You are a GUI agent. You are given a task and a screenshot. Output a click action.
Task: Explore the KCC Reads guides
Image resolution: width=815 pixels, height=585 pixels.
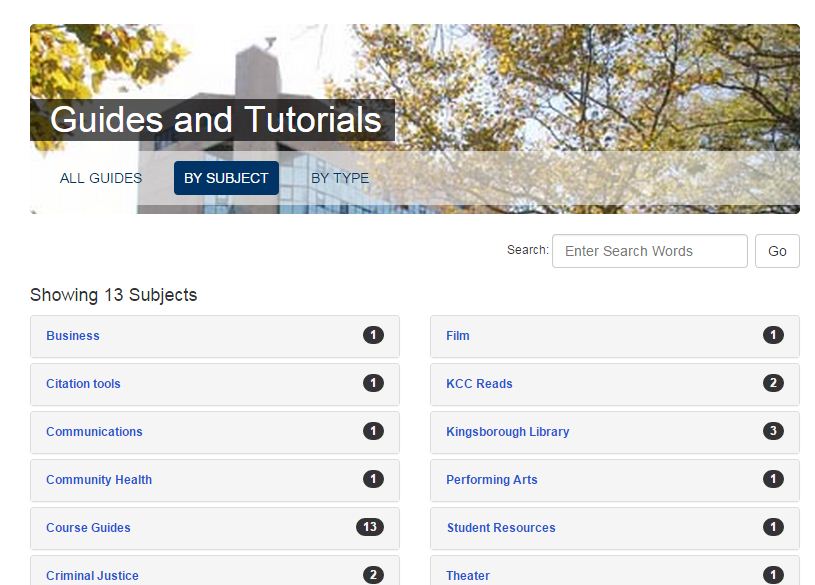[480, 384]
